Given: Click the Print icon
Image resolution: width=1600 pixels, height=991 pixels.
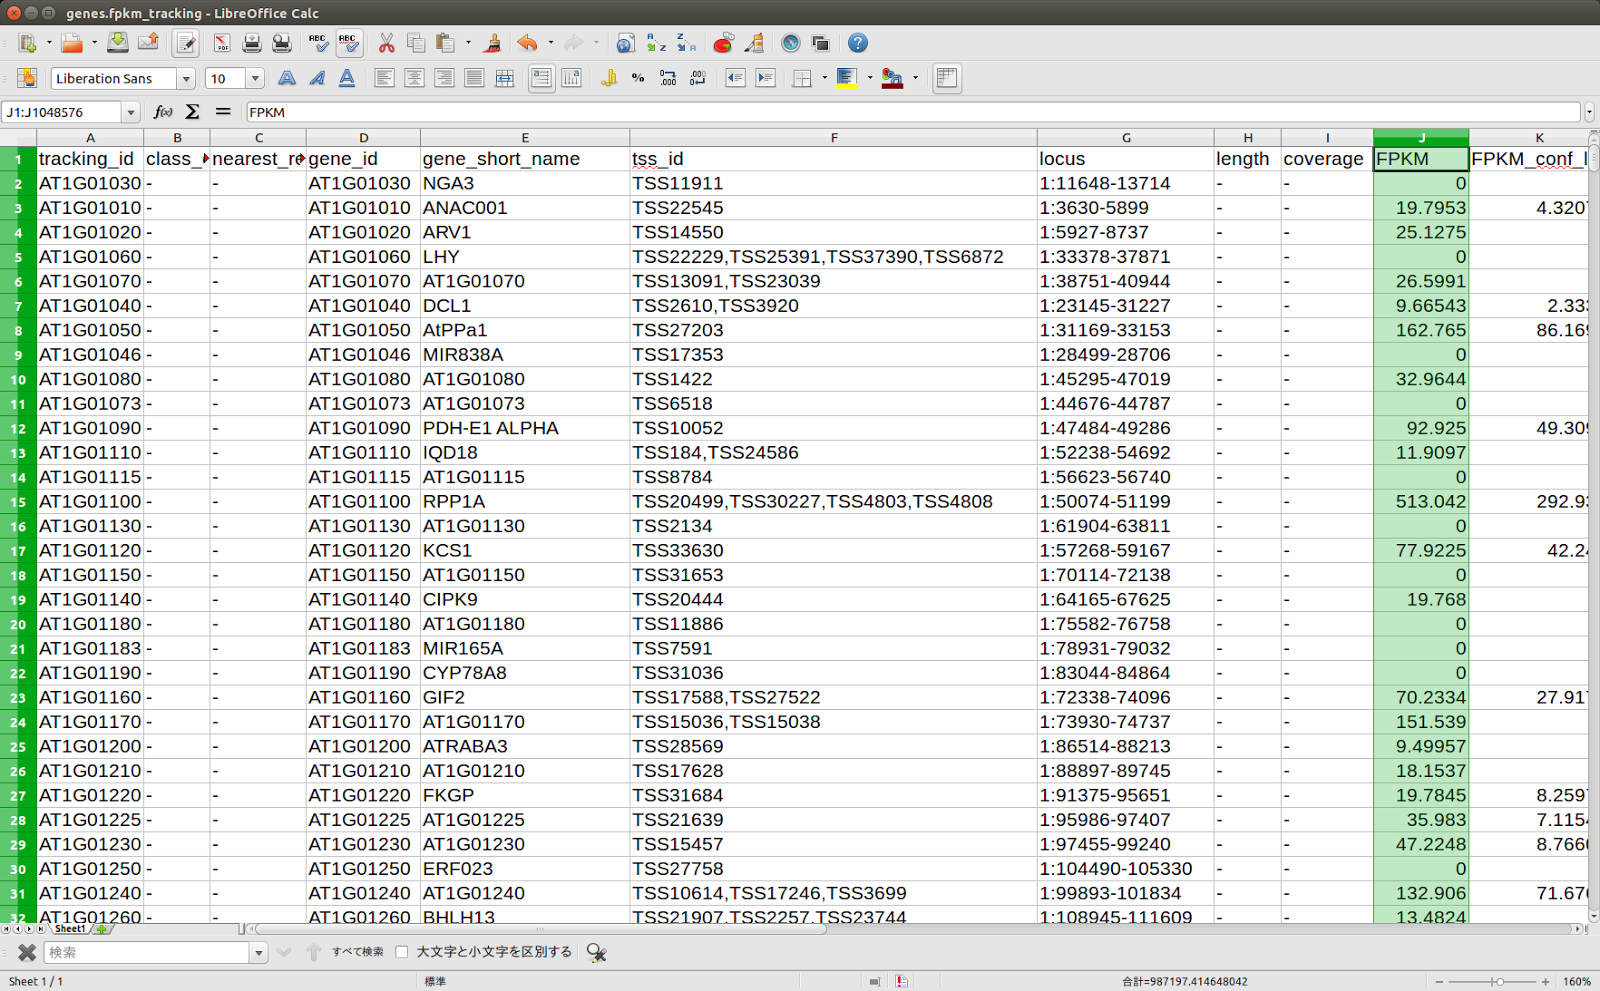Looking at the screenshot, I should click(252, 43).
